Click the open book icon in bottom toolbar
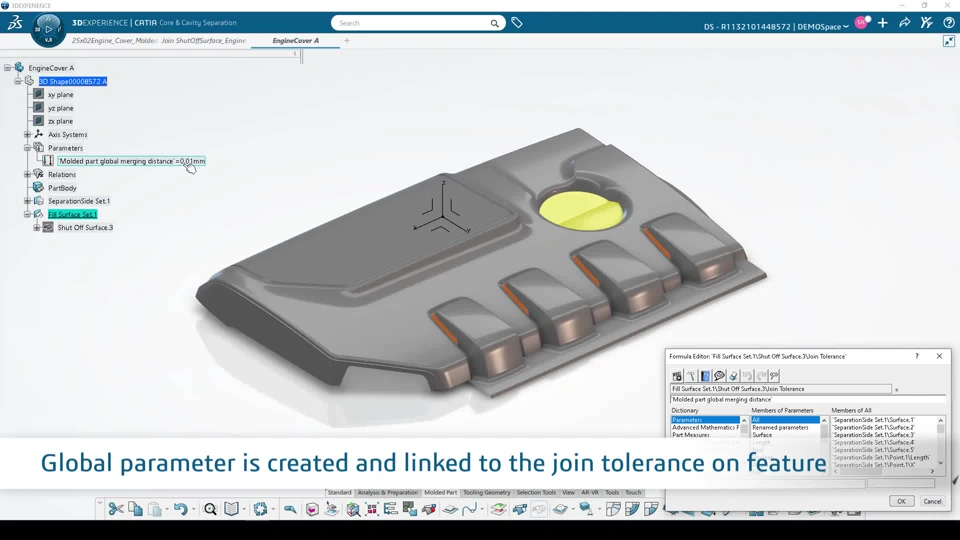Image resolution: width=960 pixels, height=540 pixels. point(231,509)
